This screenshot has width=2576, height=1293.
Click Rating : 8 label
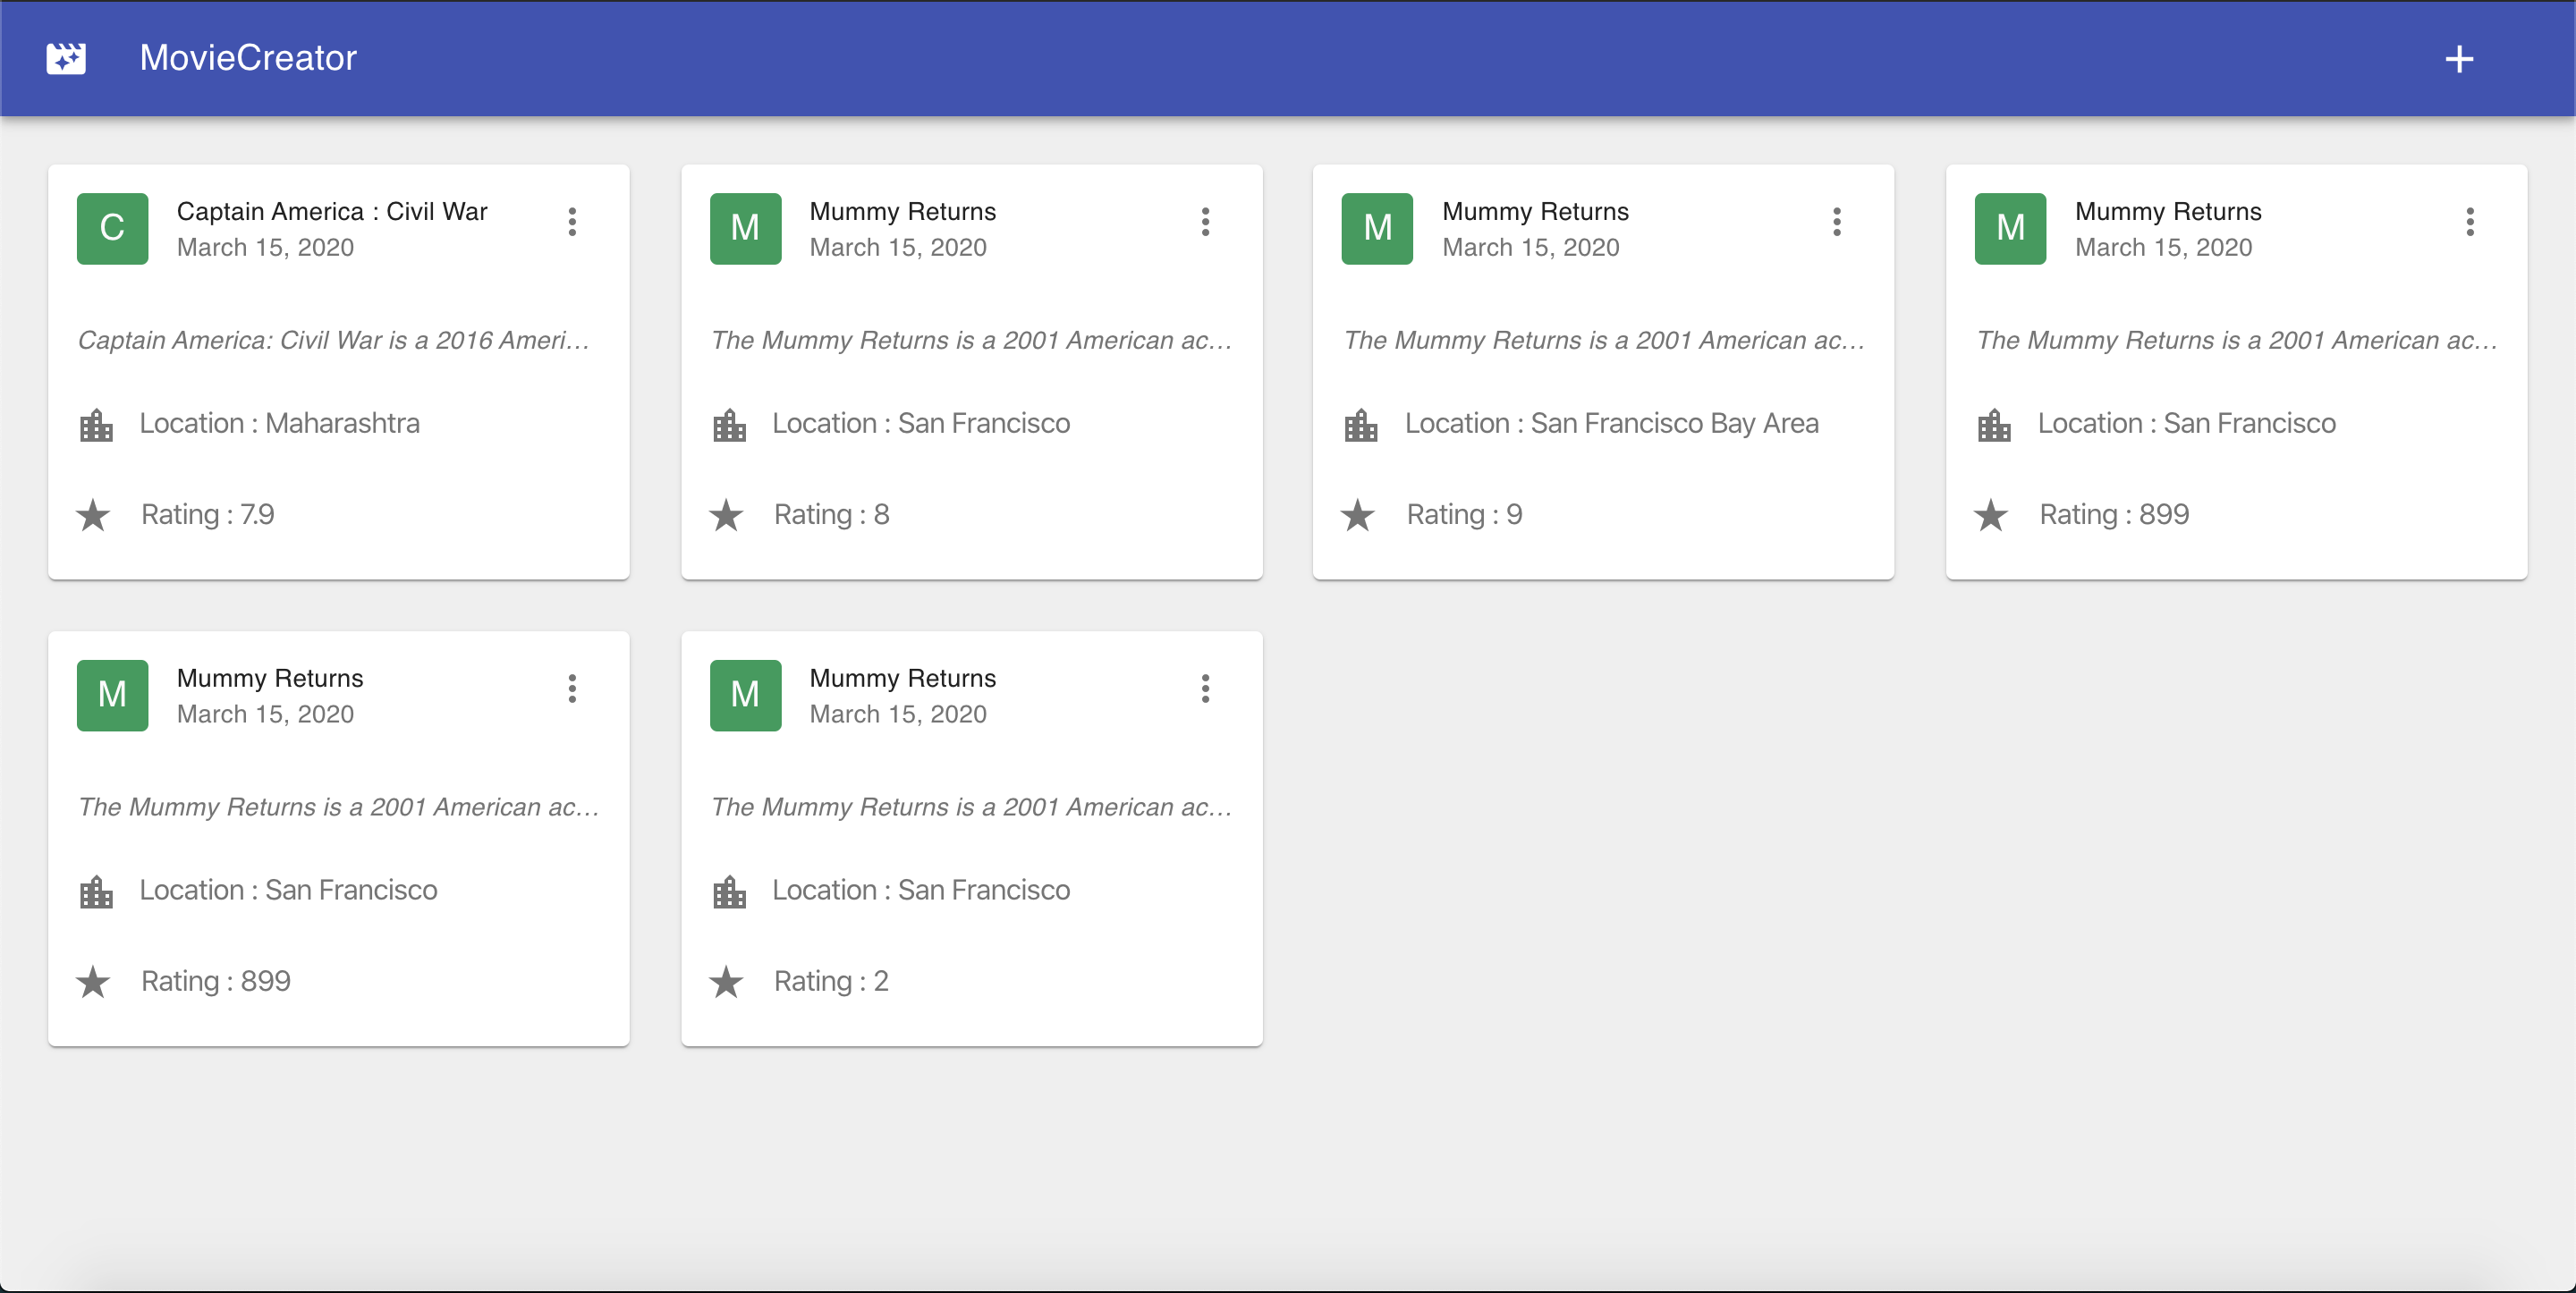(x=831, y=514)
